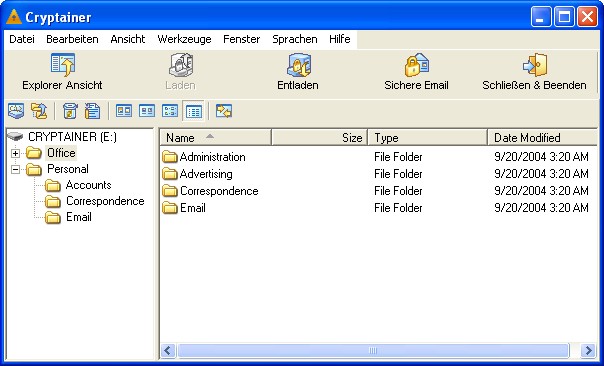Open the Fenster menu

click(x=242, y=39)
